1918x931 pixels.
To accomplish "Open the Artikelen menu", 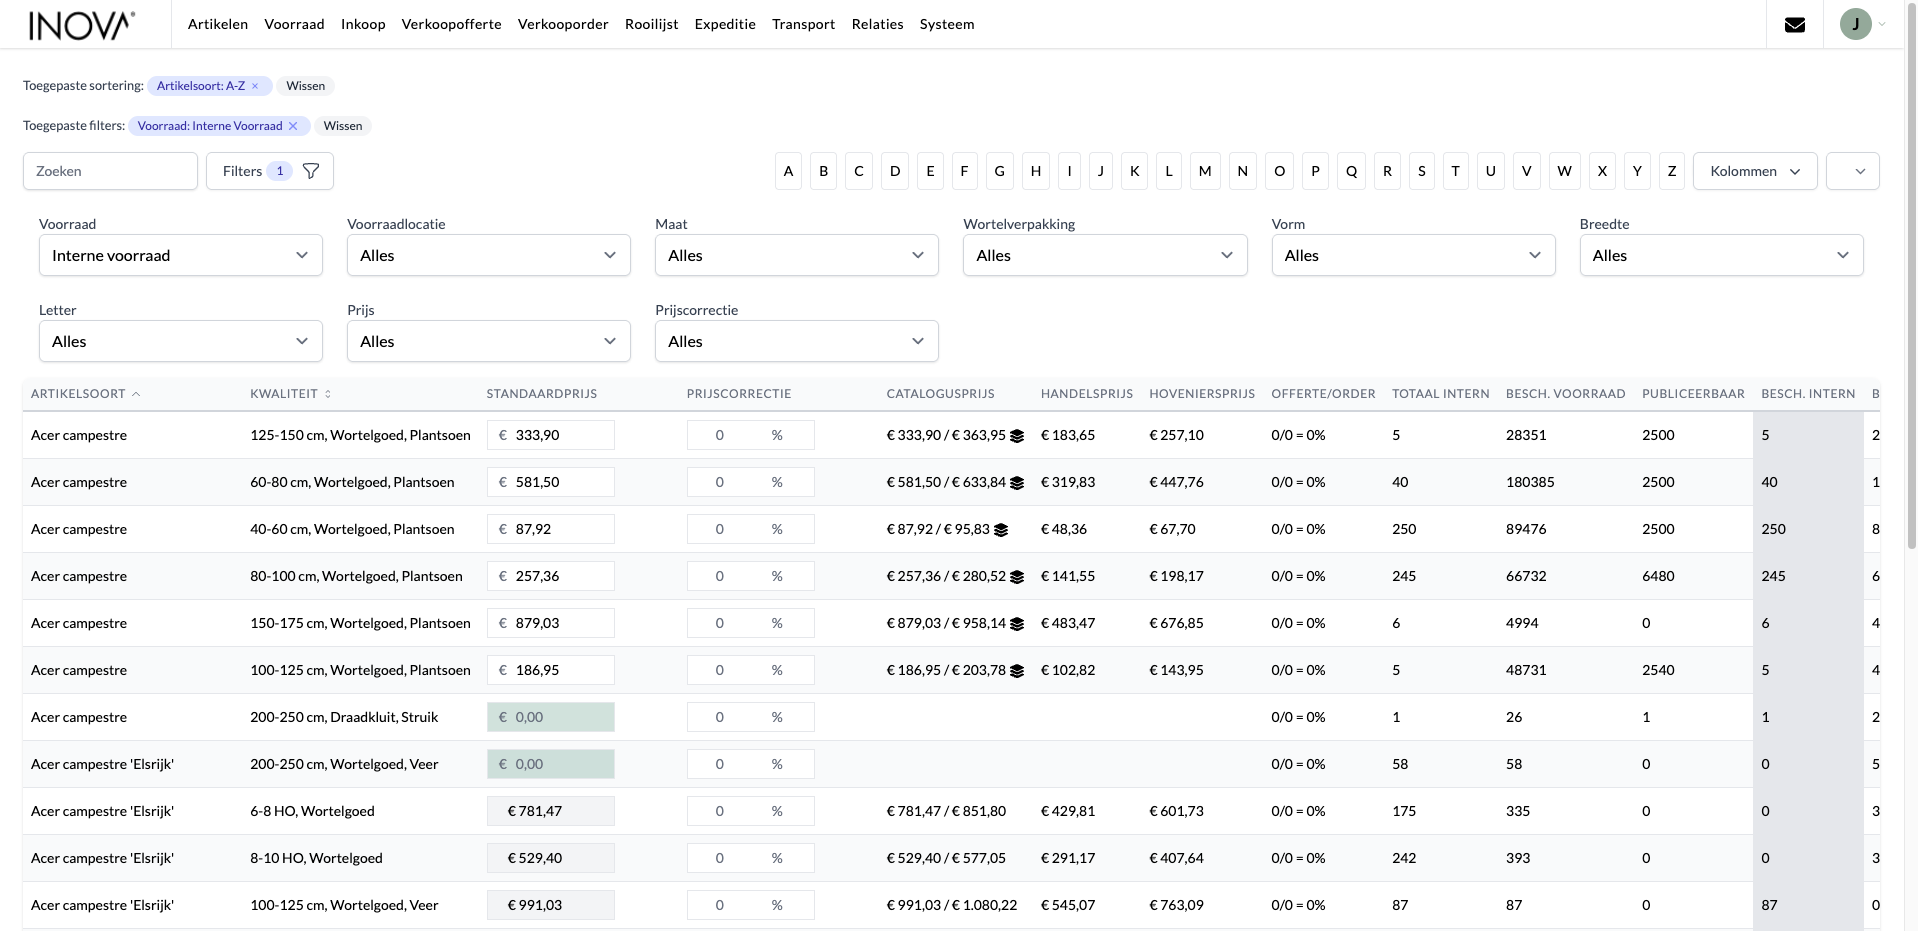I will pyautogui.click(x=218, y=24).
